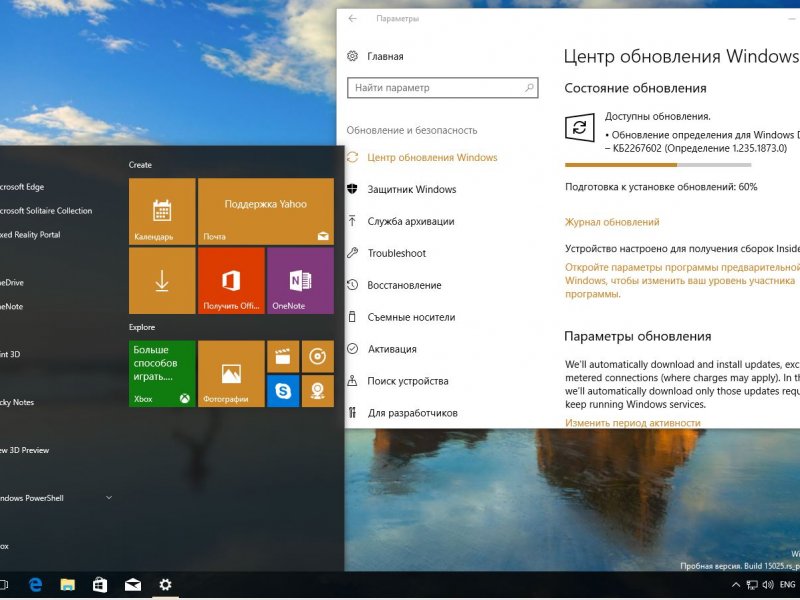Viewport: 800px width, 600px height.
Task: Open Sticky Notes in the Start list
Action: click(17, 402)
